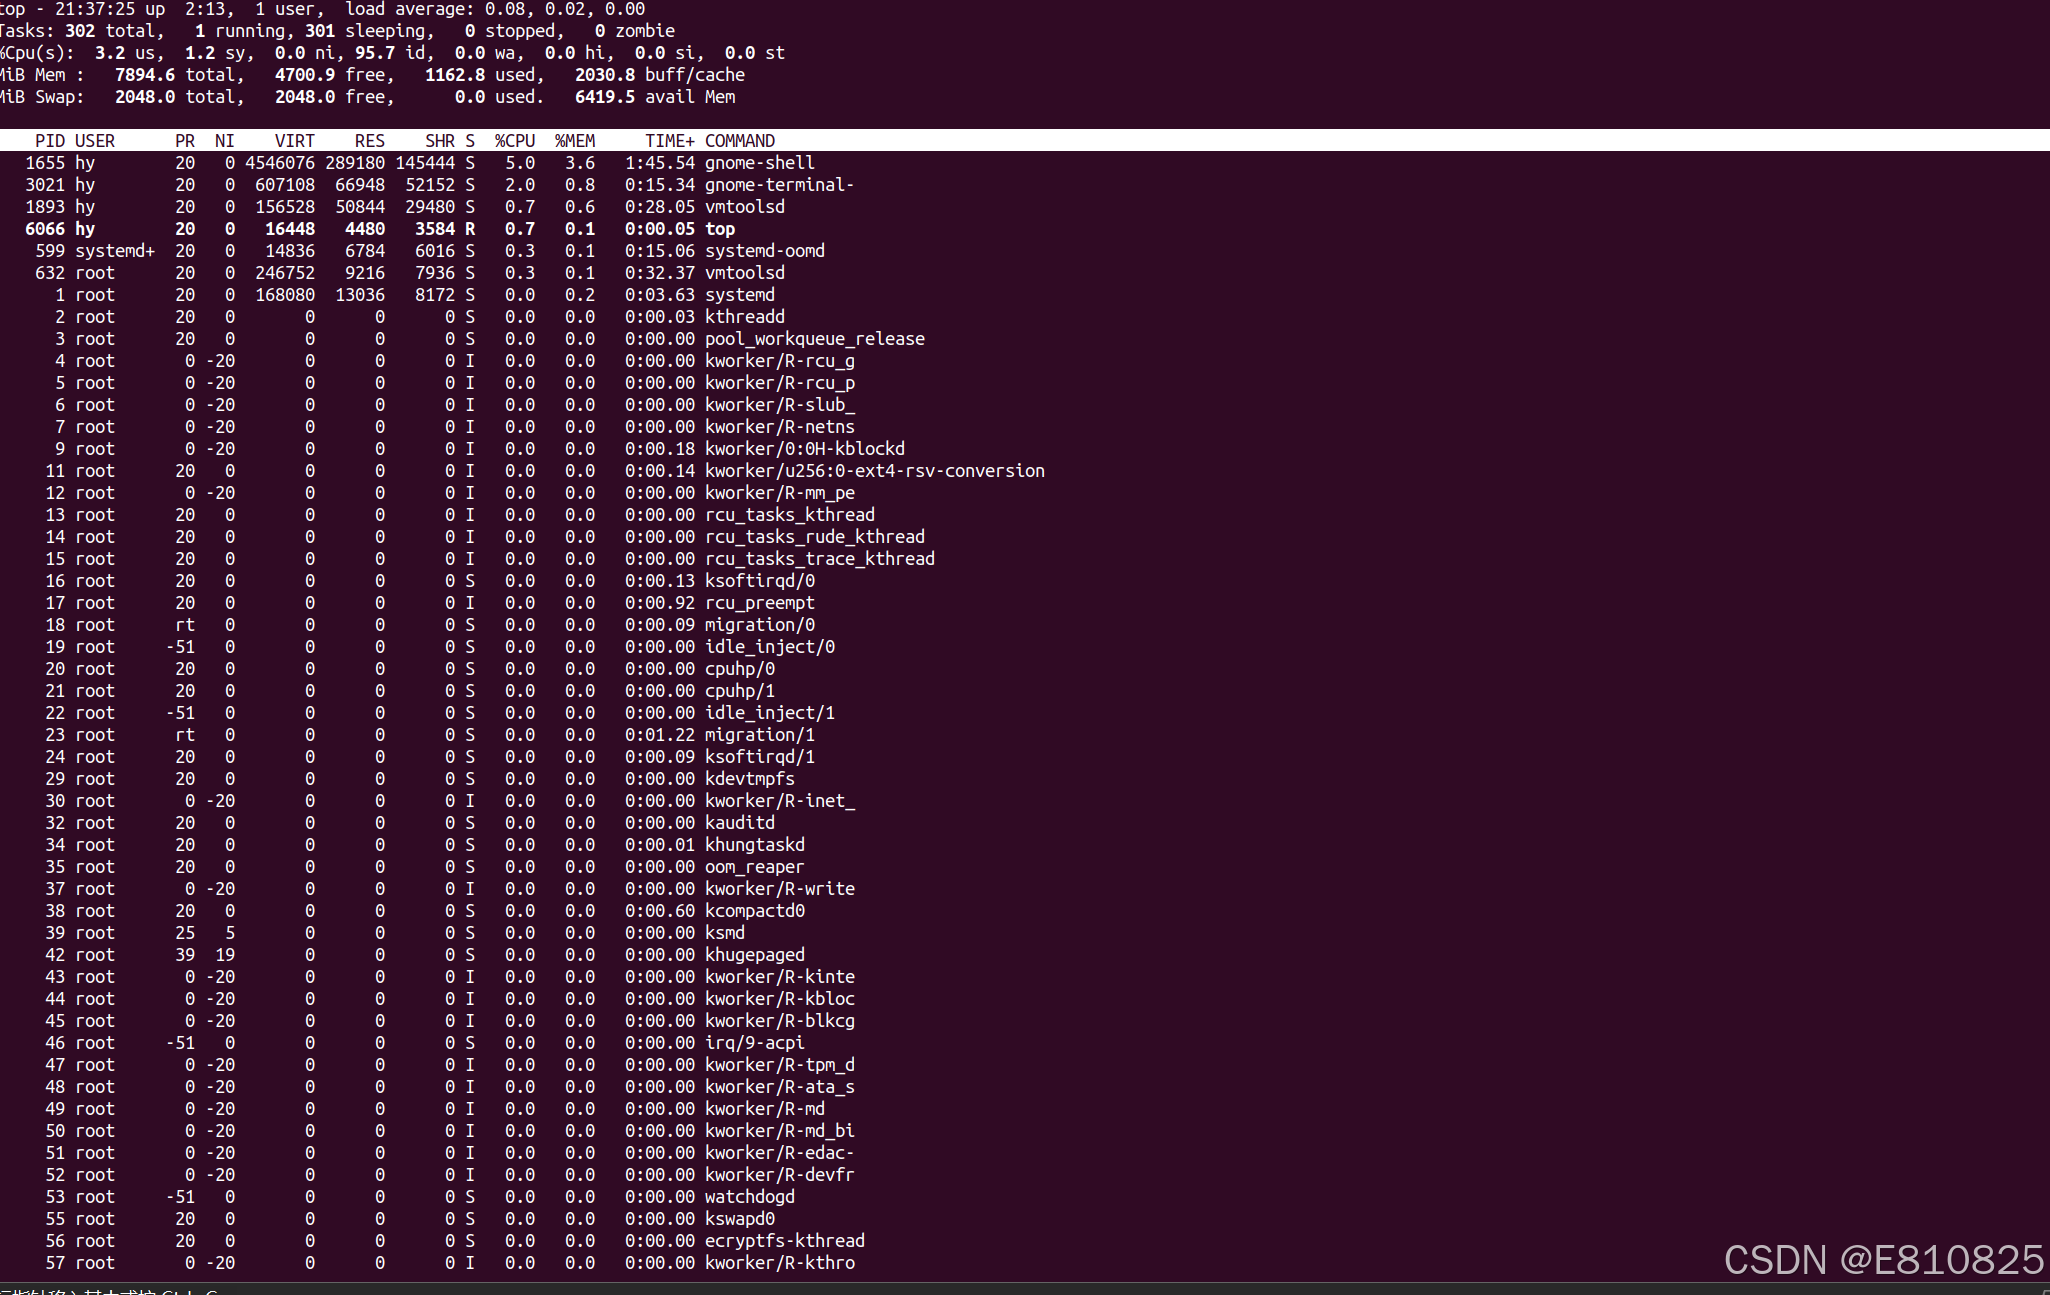
Task: Click the pool_workqueue_release command
Action: tap(814, 339)
